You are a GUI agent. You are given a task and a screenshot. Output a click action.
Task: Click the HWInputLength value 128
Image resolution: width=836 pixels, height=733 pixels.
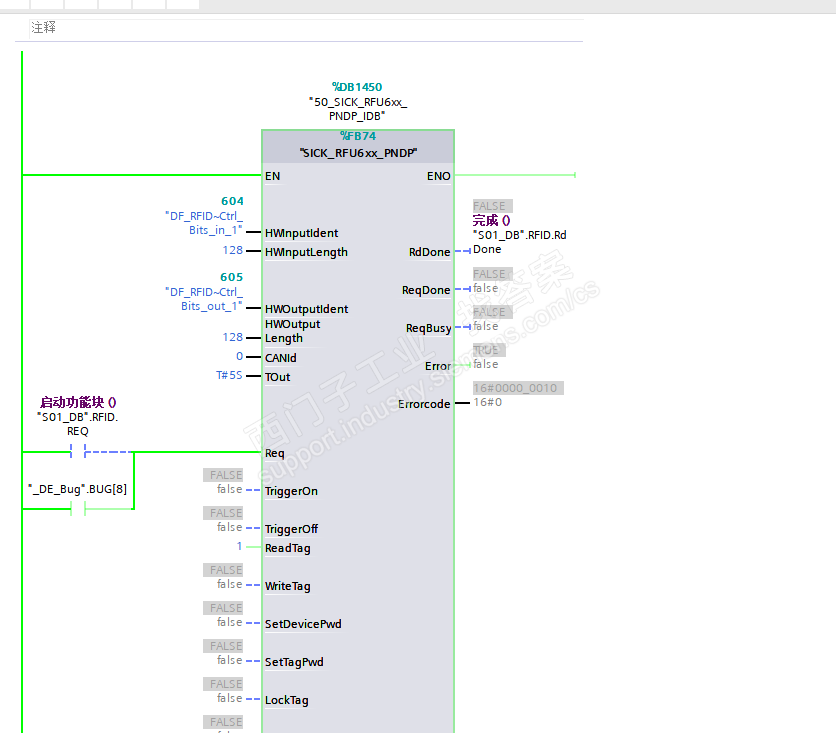[x=232, y=251]
